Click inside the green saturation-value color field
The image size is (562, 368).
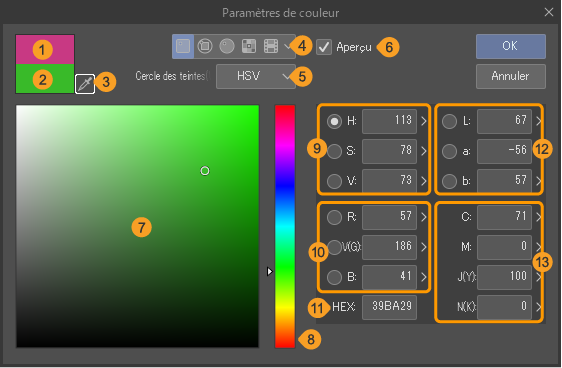tap(137, 226)
